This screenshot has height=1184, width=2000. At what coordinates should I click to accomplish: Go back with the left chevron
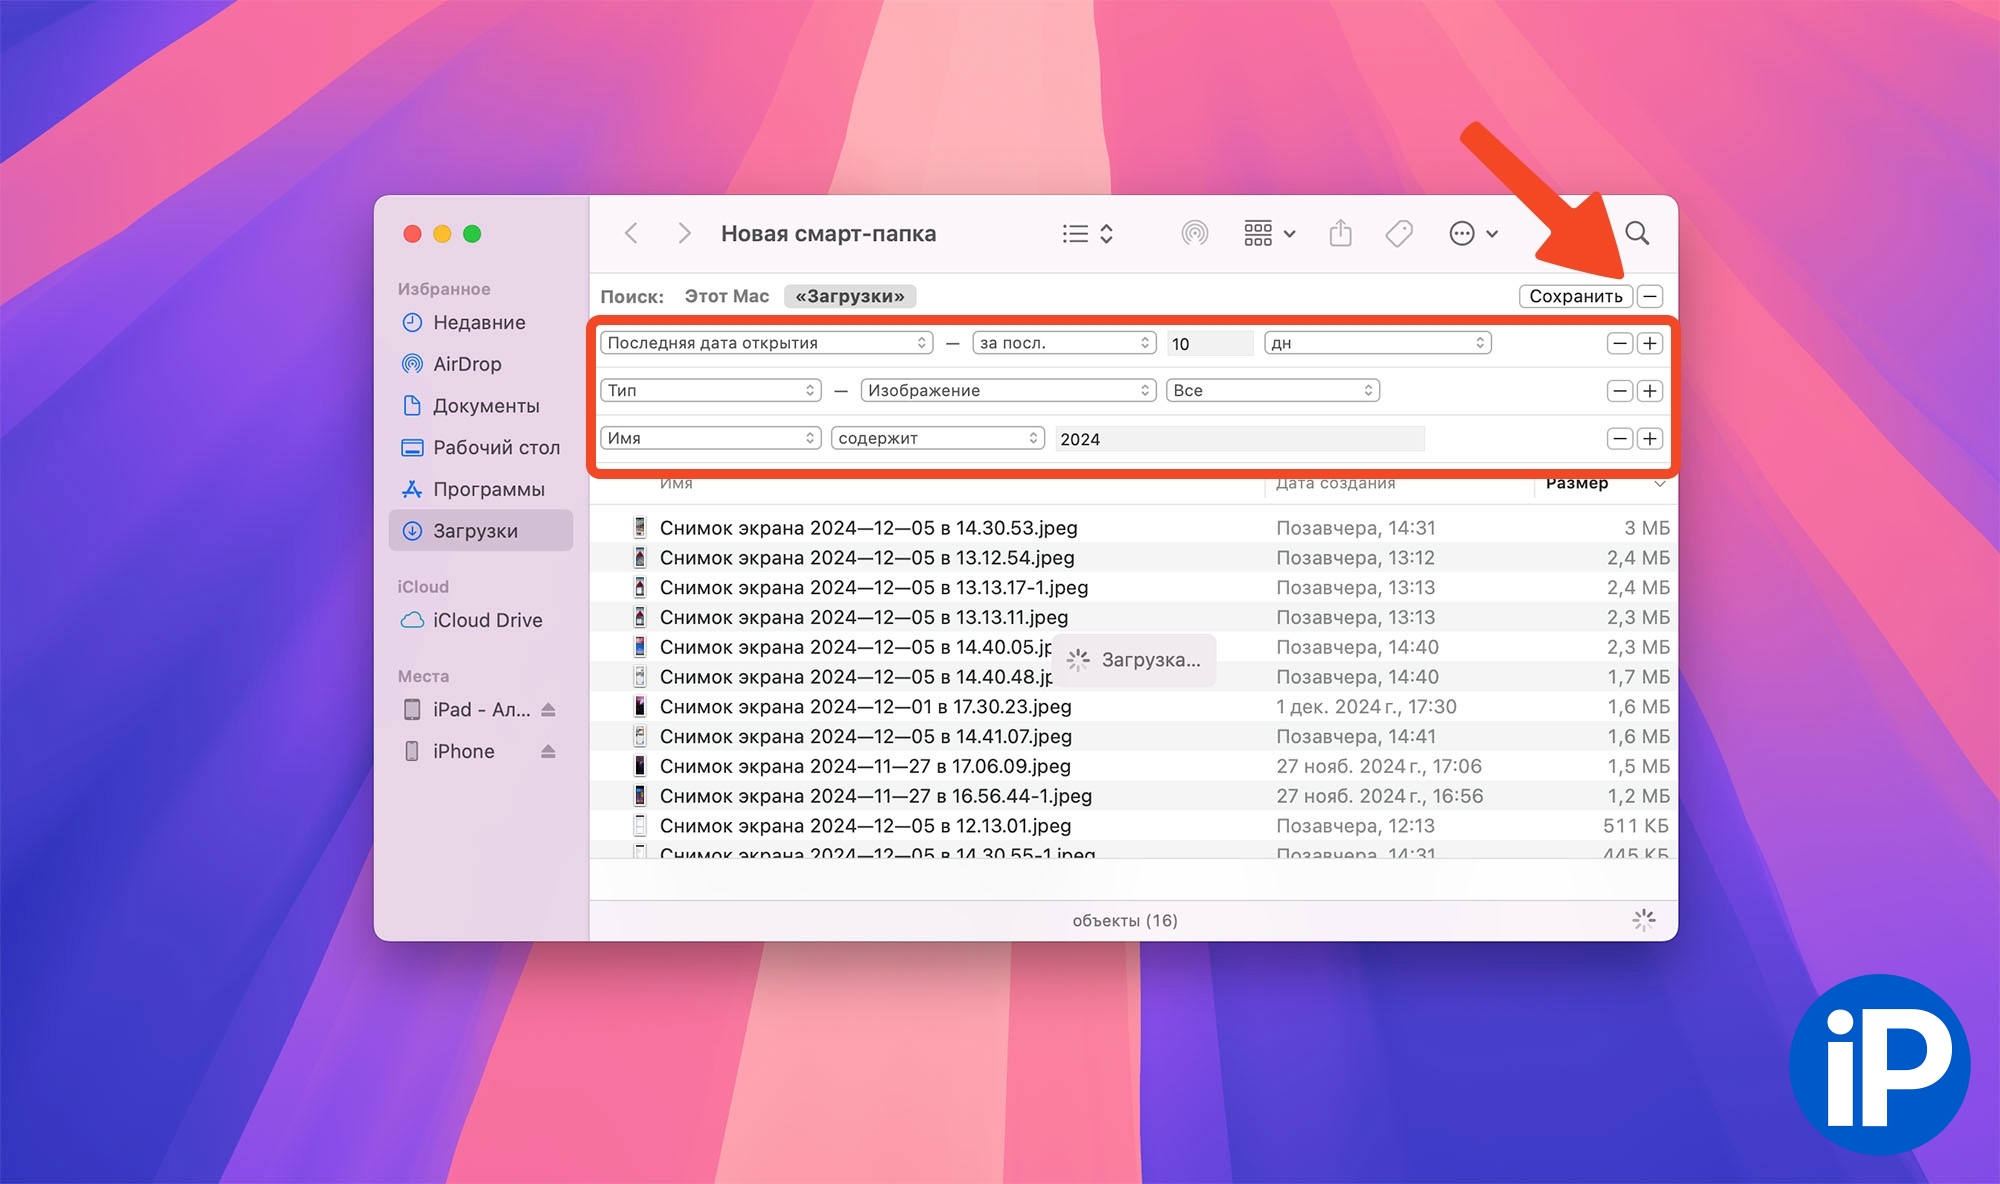coord(631,233)
